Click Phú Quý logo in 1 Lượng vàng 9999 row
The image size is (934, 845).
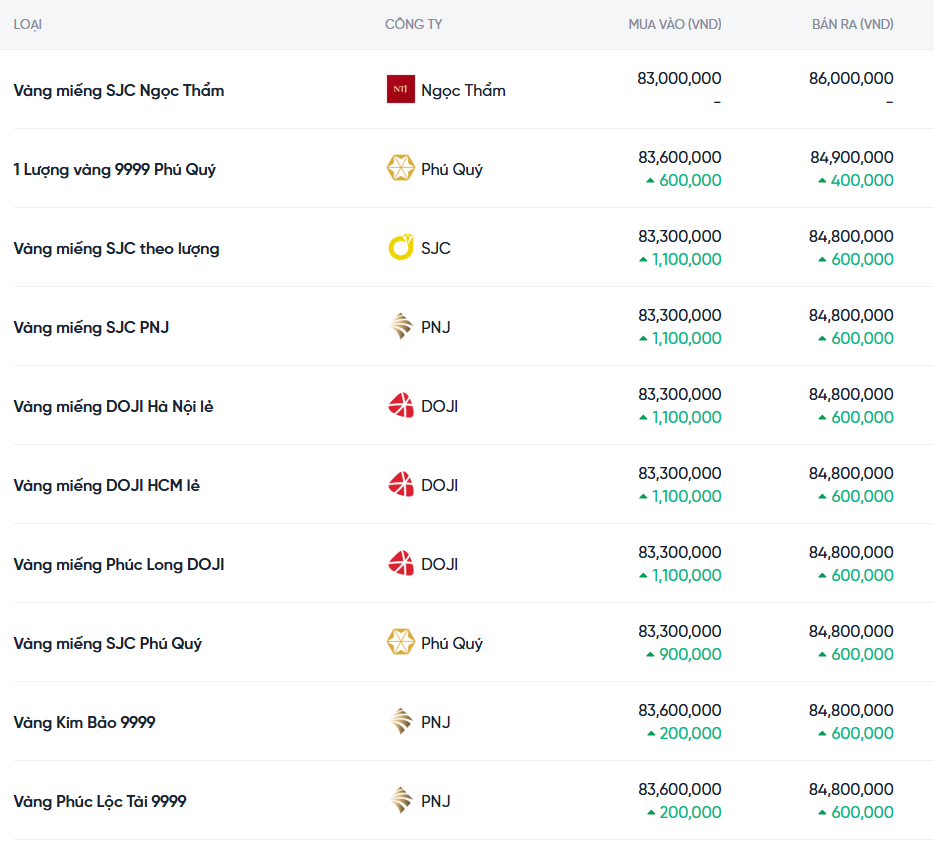pos(400,169)
